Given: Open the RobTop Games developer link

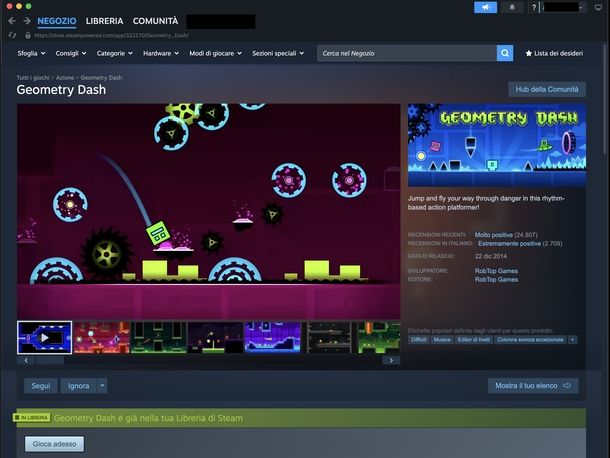Looking at the screenshot, I should click(496, 271).
